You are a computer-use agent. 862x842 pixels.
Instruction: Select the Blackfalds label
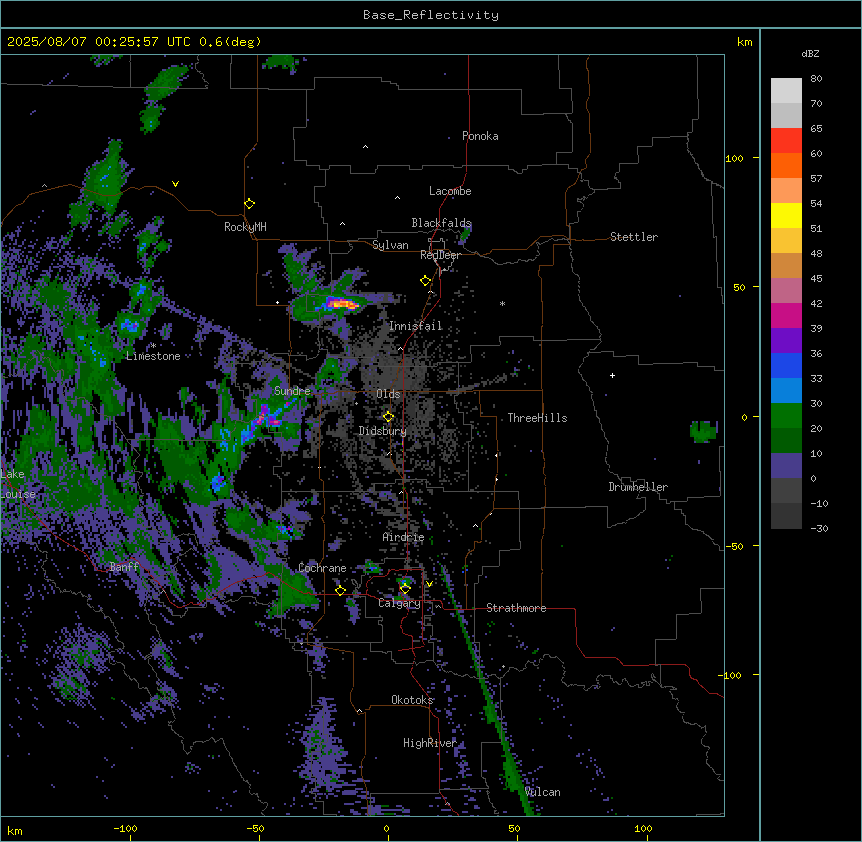pyautogui.click(x=441, y=223)
